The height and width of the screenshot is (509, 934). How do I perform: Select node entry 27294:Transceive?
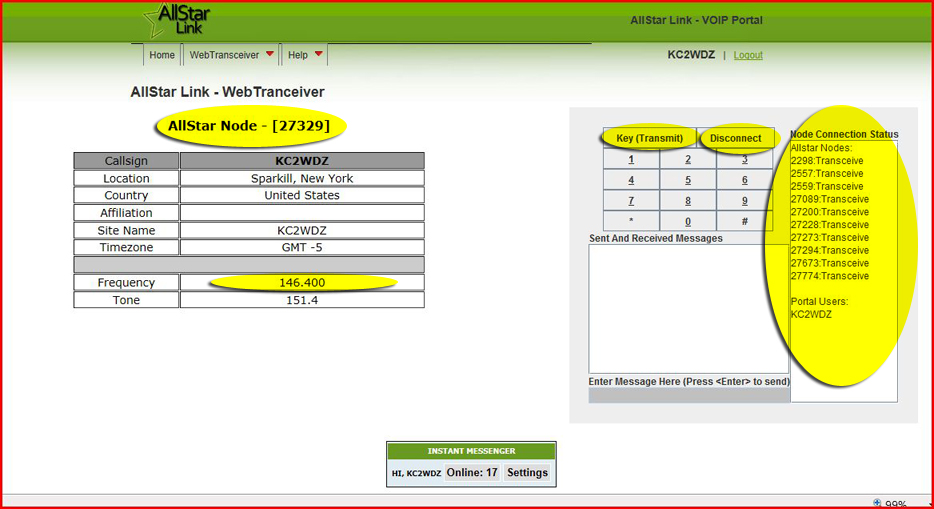[x=830, y=251]
